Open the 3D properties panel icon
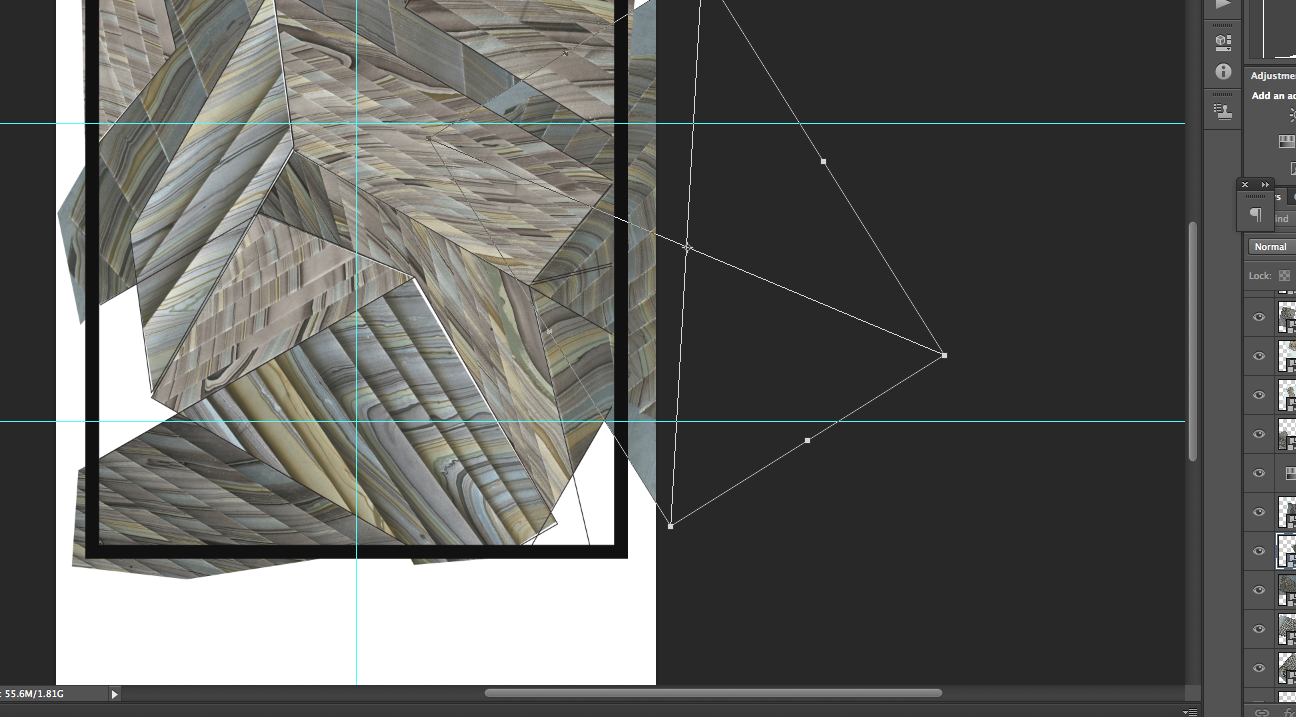This screenshot has width=1296, height=717. (1222, 43)
